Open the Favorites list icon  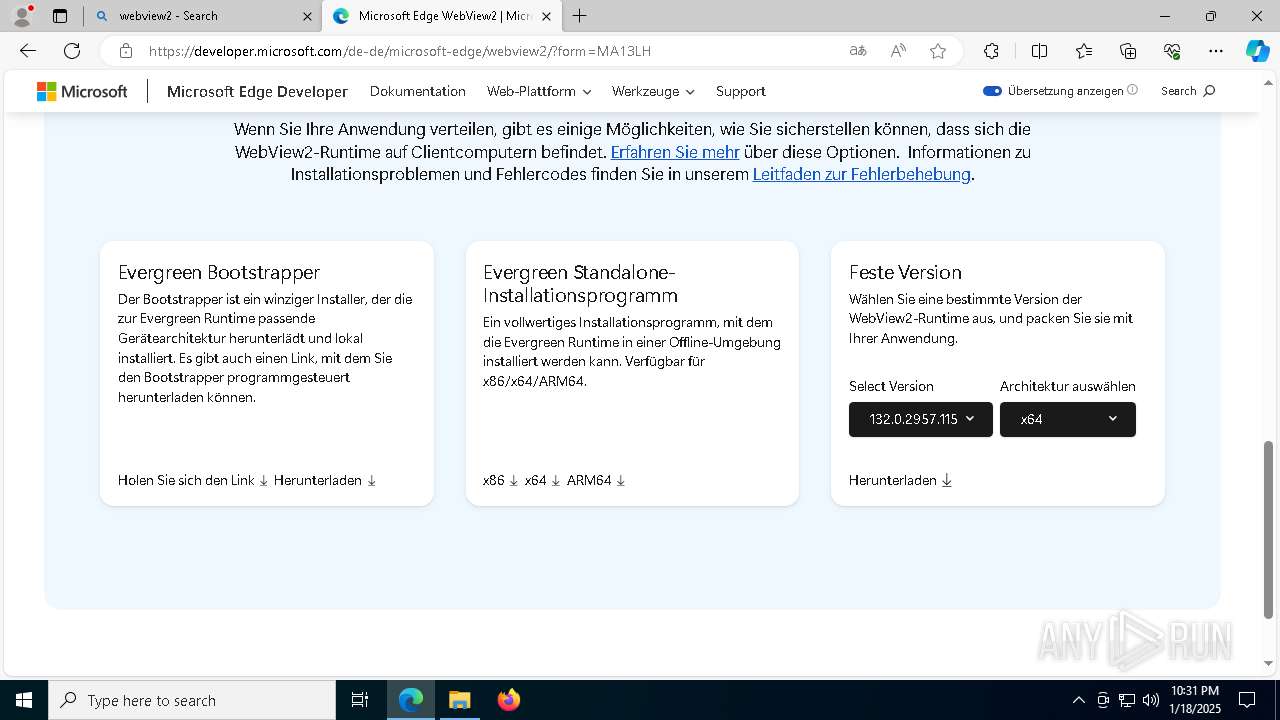(x=1084, y=51)
